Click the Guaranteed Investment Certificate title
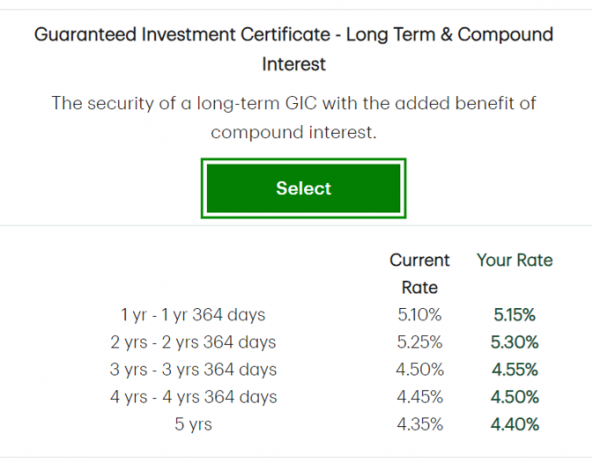Viewport: 600px width, 463px height. click(x=293, y=48)
